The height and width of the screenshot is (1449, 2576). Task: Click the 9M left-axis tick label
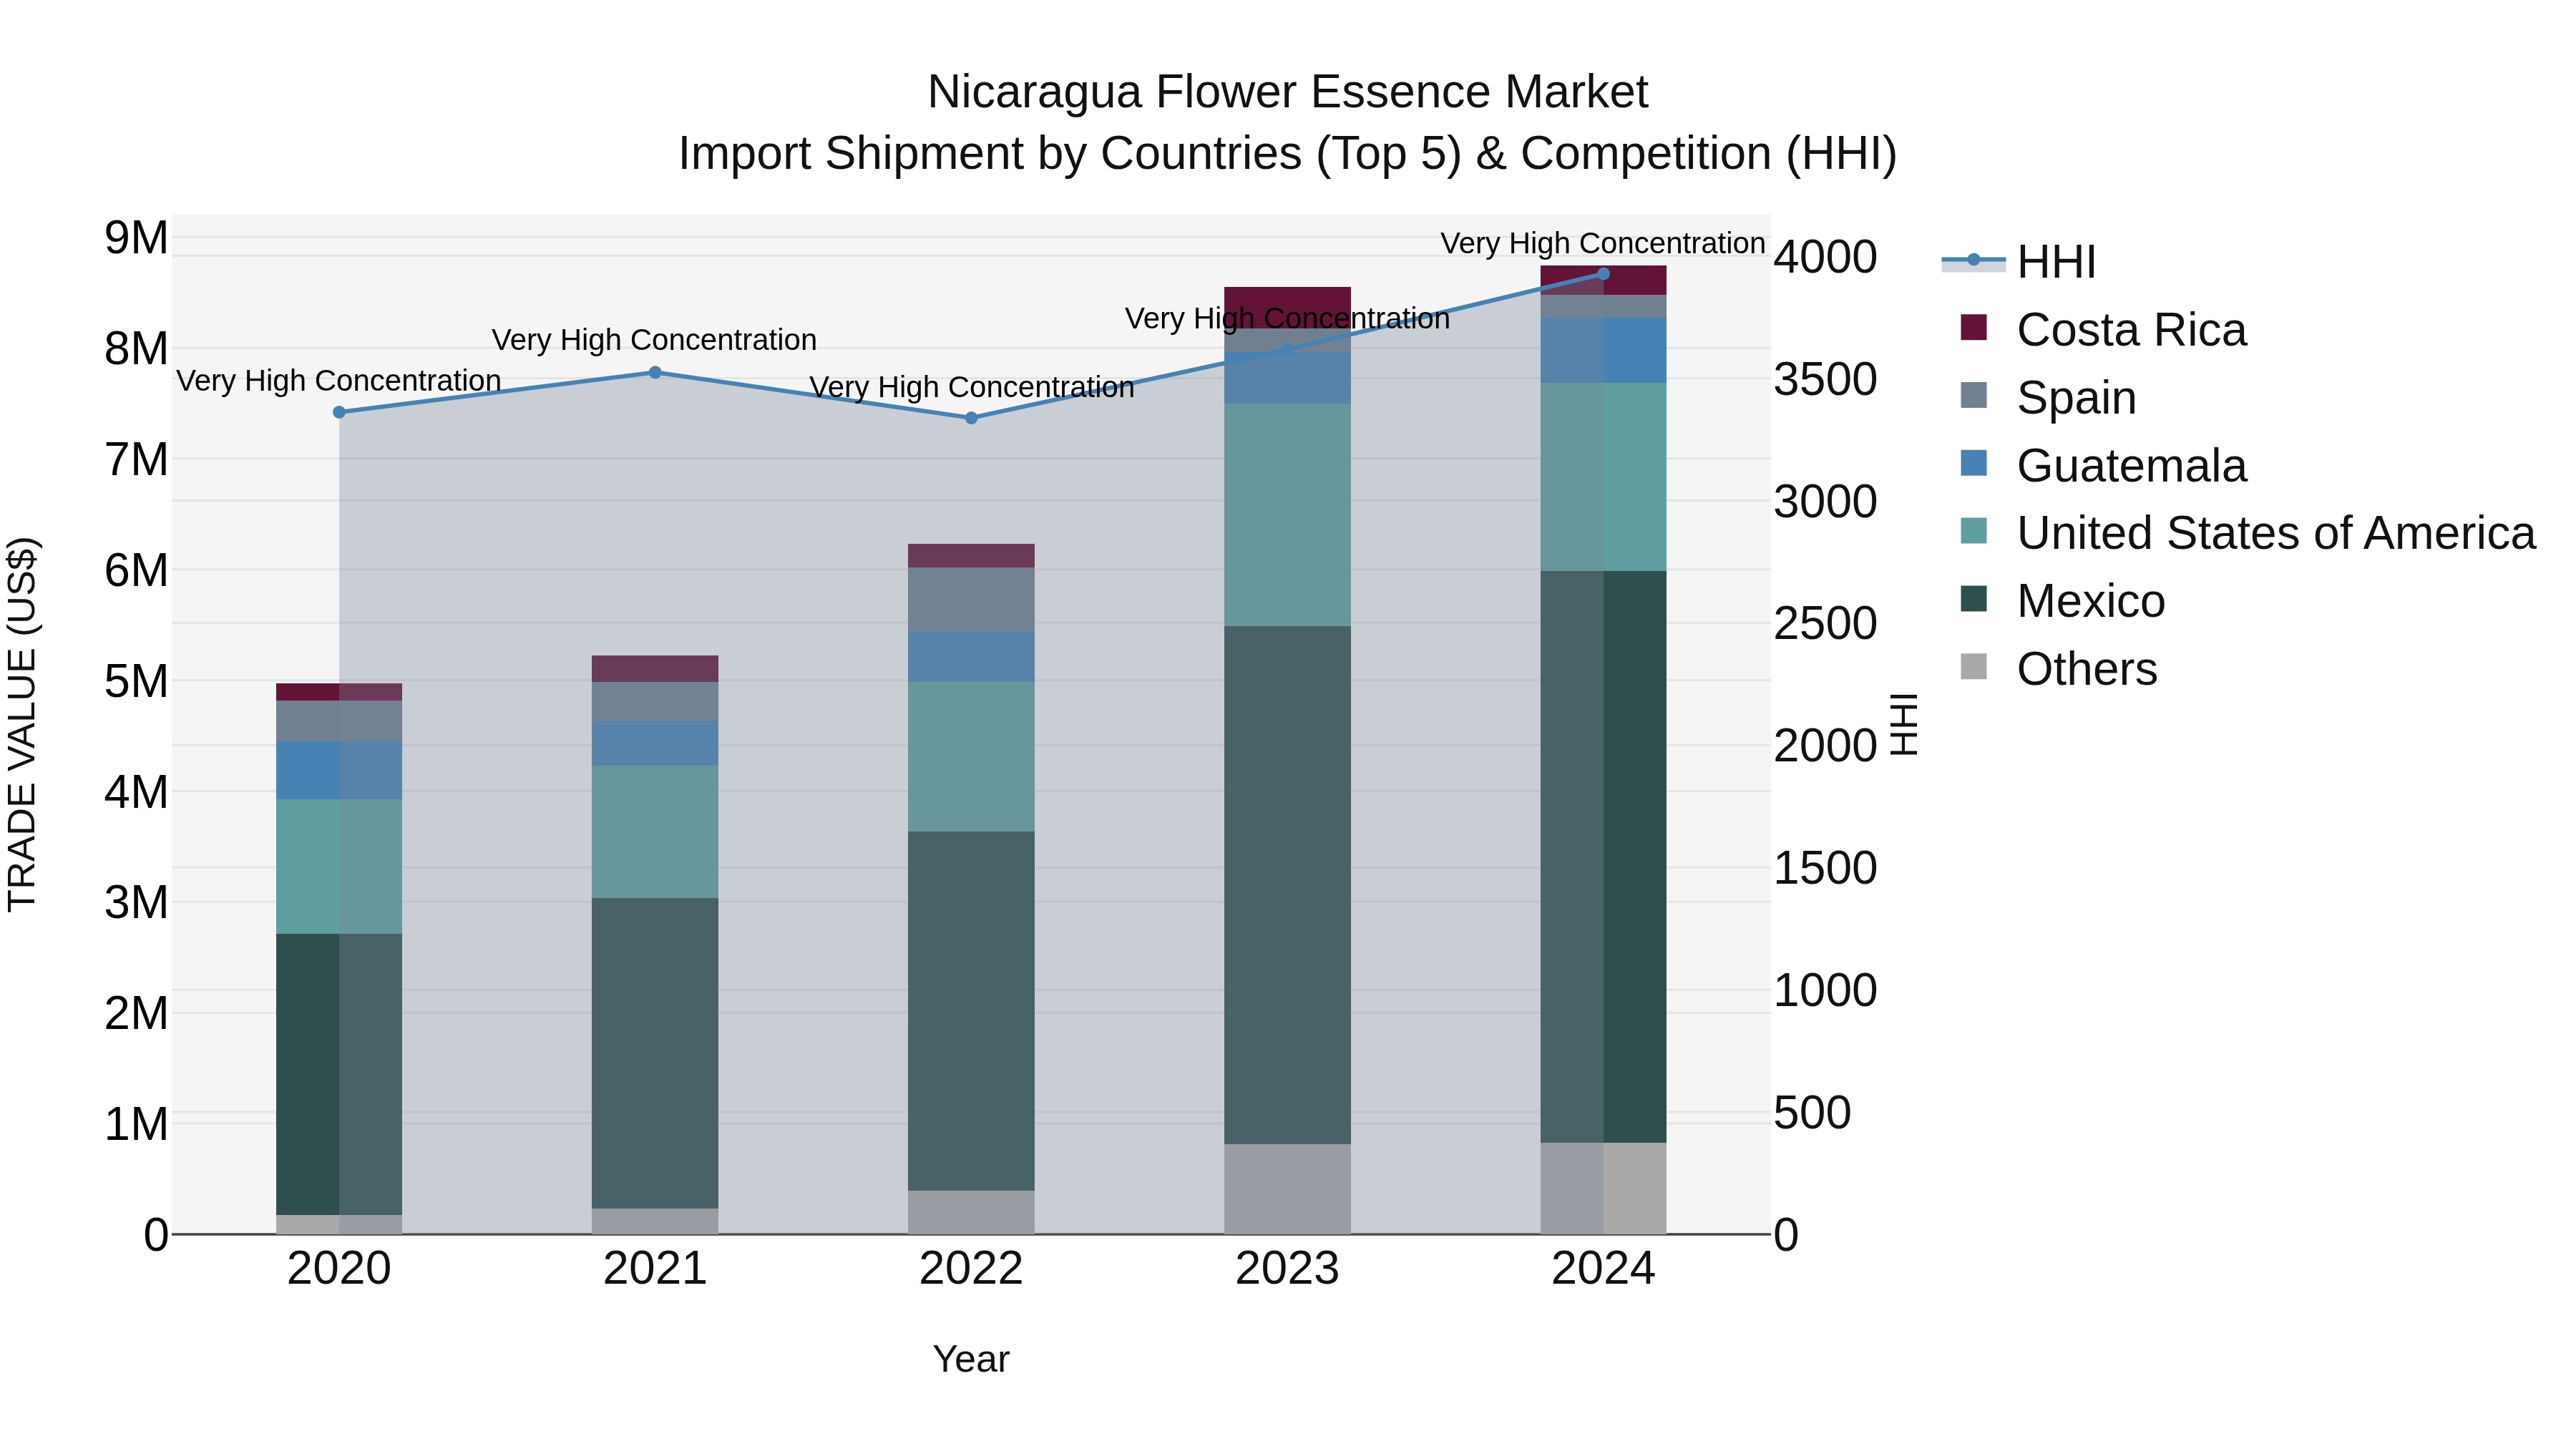(x=136, y=238)
